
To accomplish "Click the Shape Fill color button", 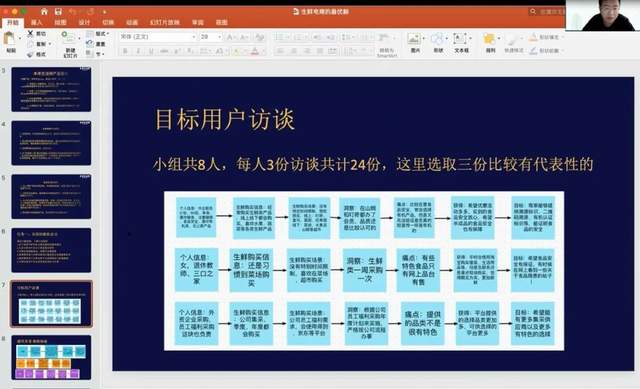I will [533, 37].
